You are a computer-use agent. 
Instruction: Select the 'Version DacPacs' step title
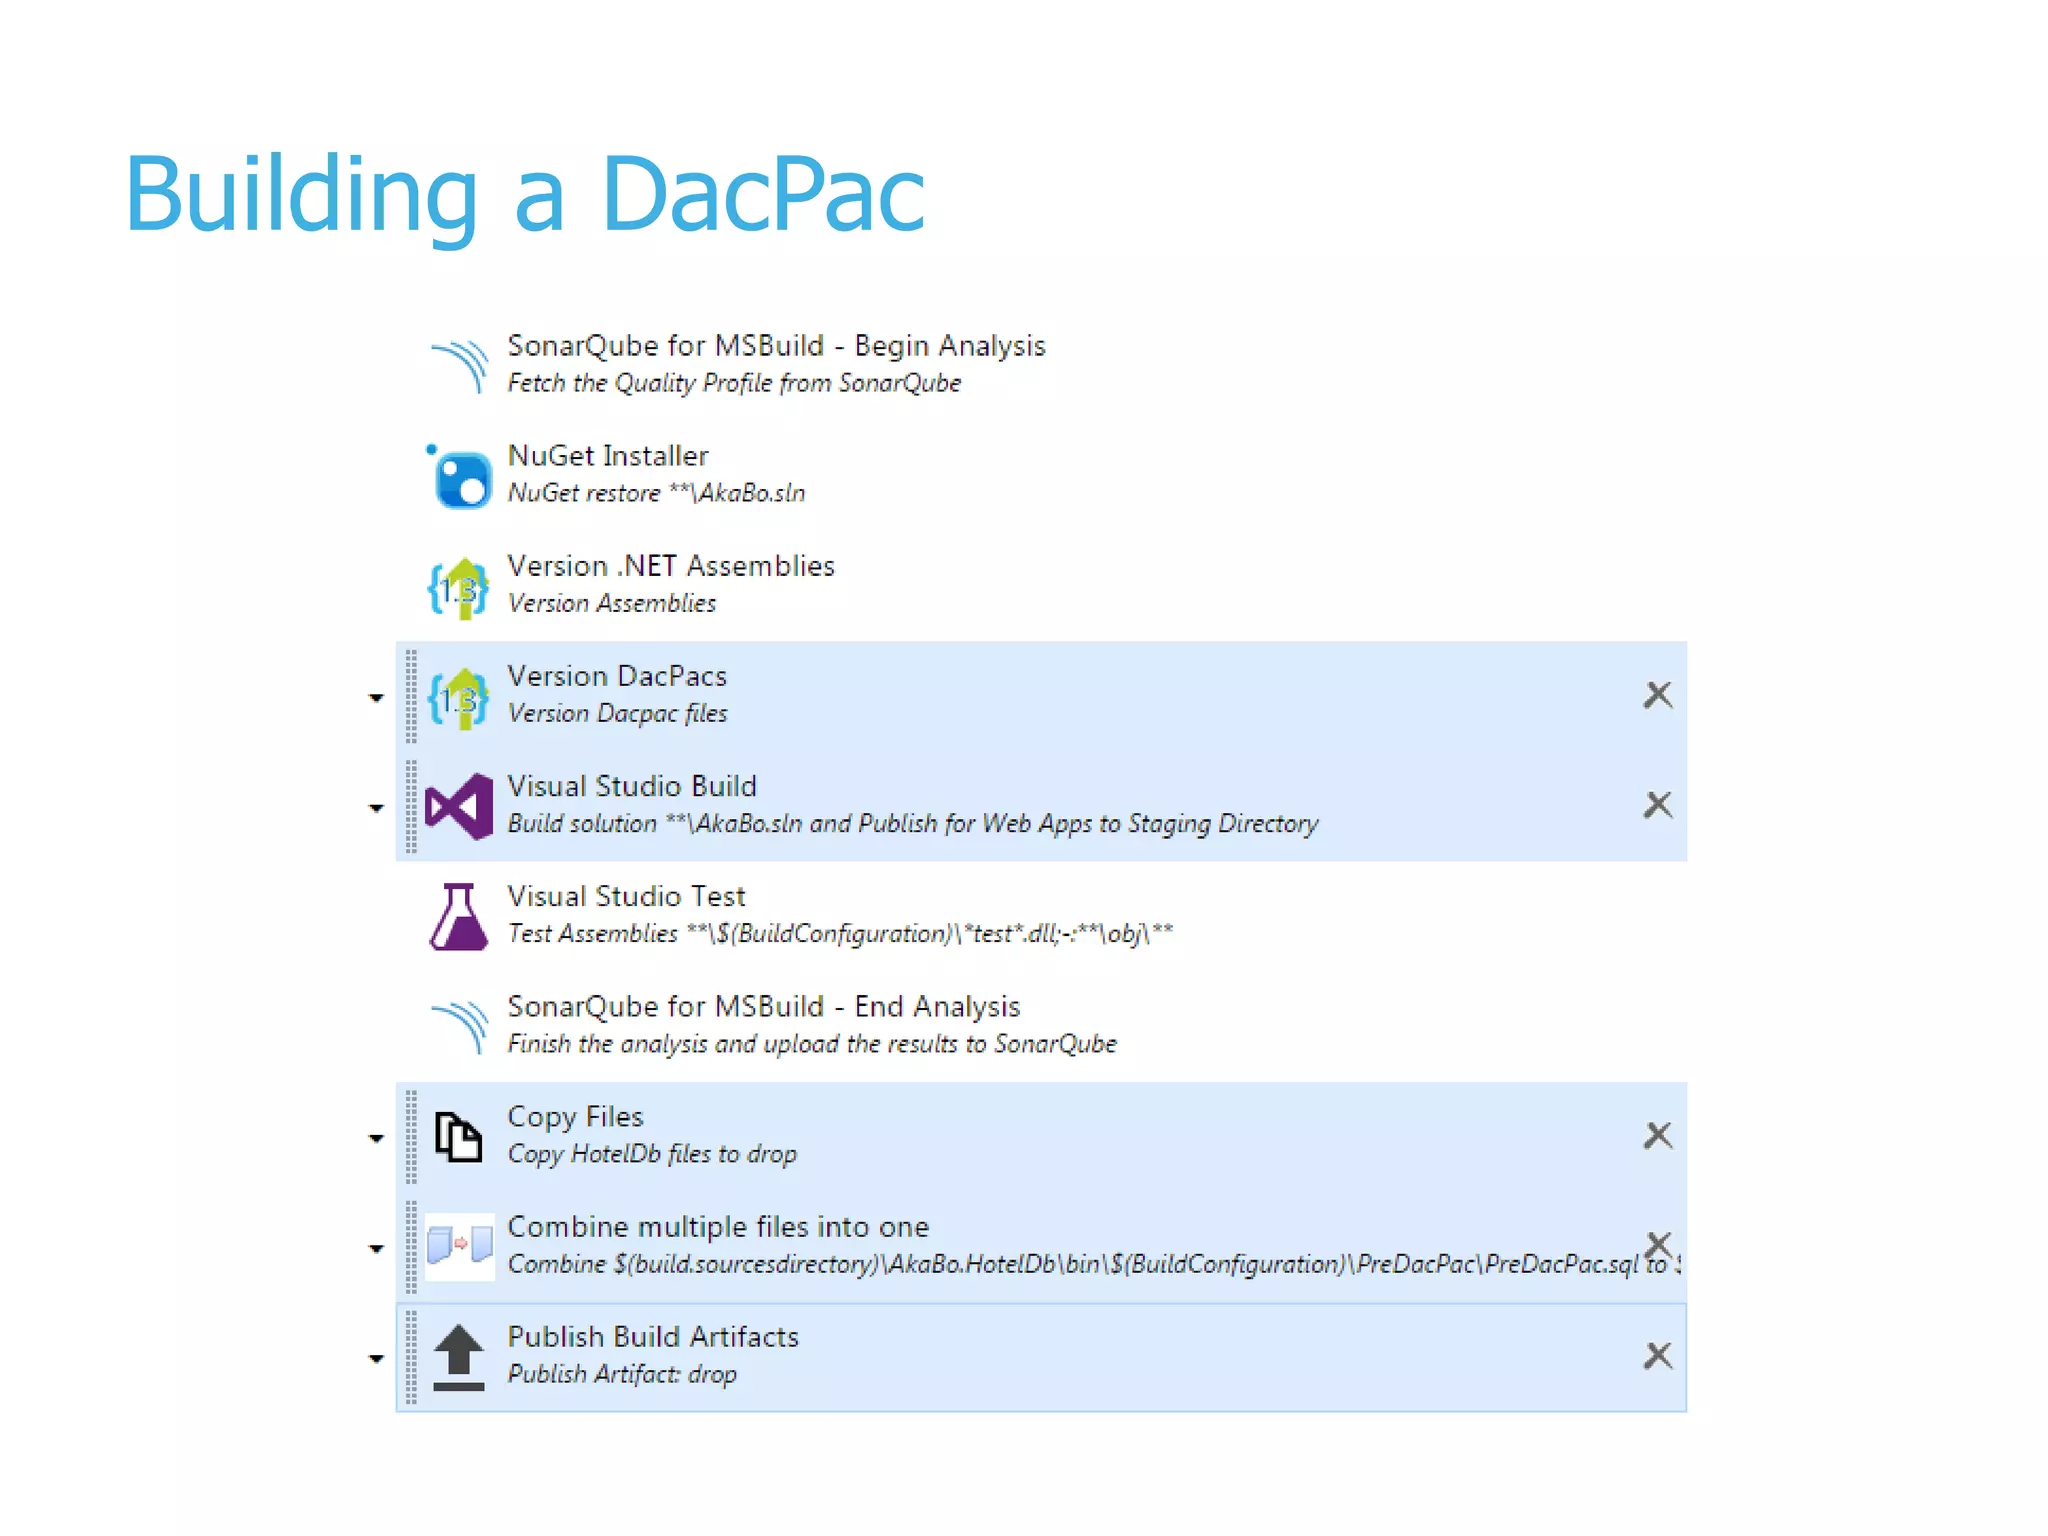(x=617, y=676)
